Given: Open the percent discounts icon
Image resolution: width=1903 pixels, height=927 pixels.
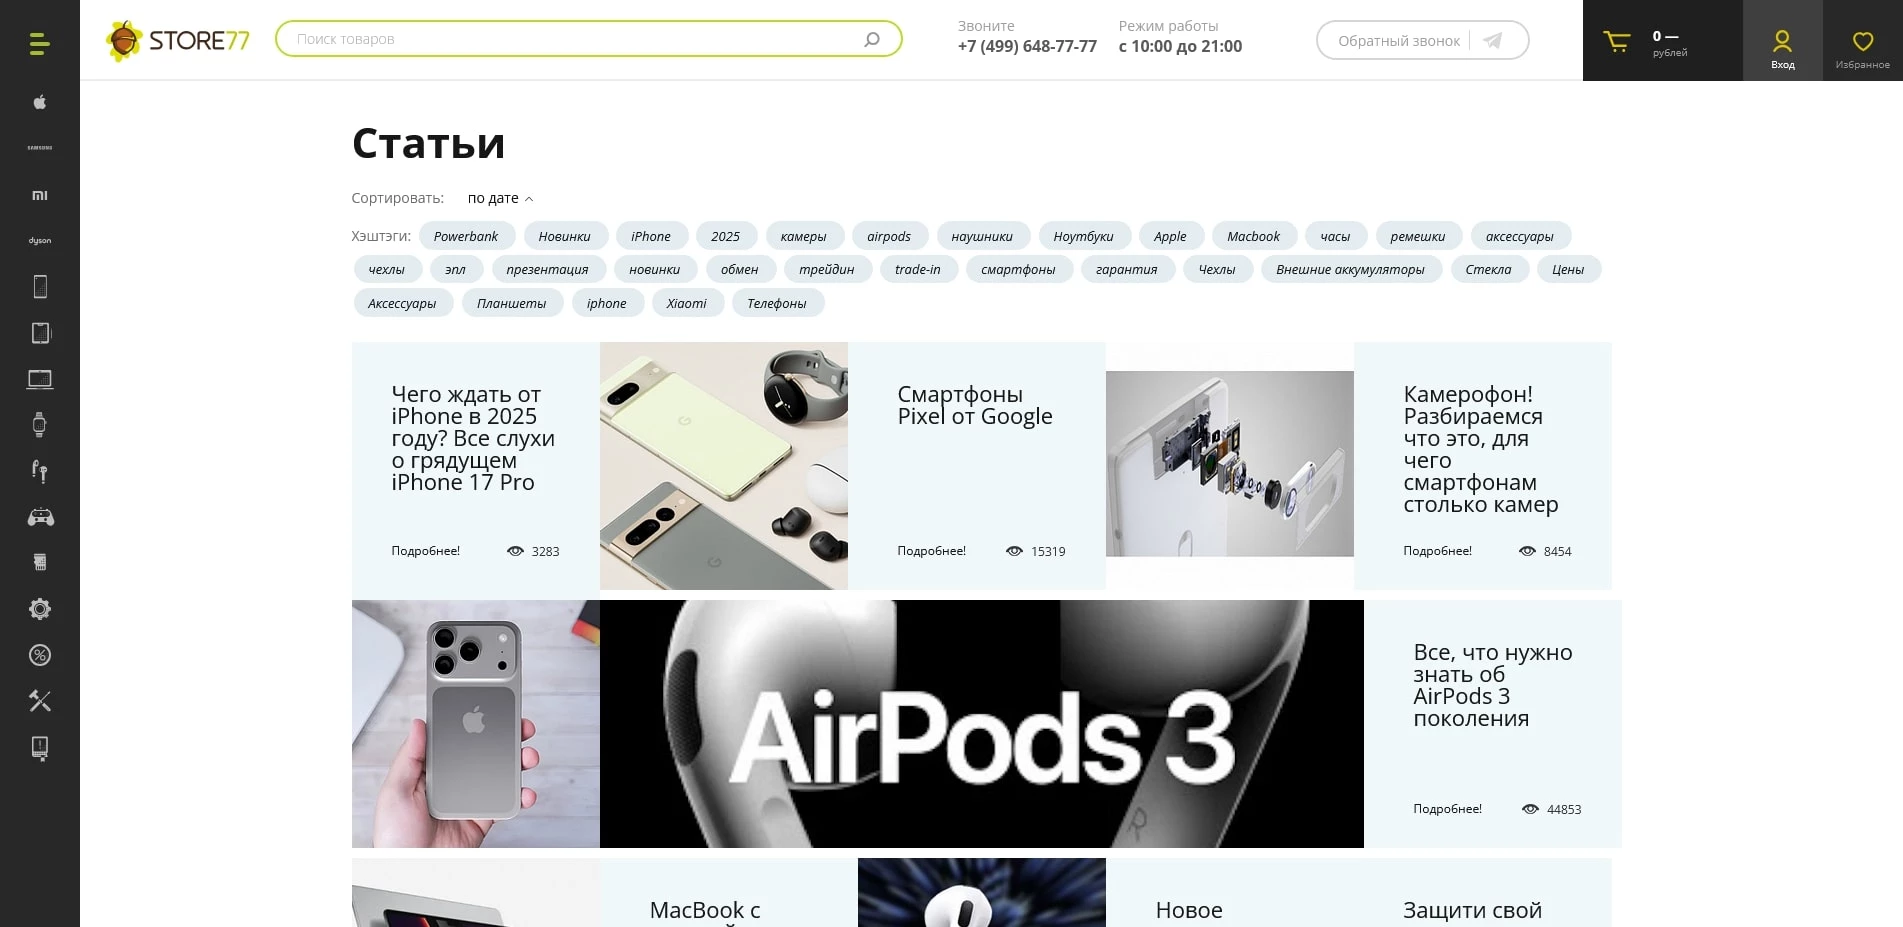Looking at the screenshot, I should point(39,655).
